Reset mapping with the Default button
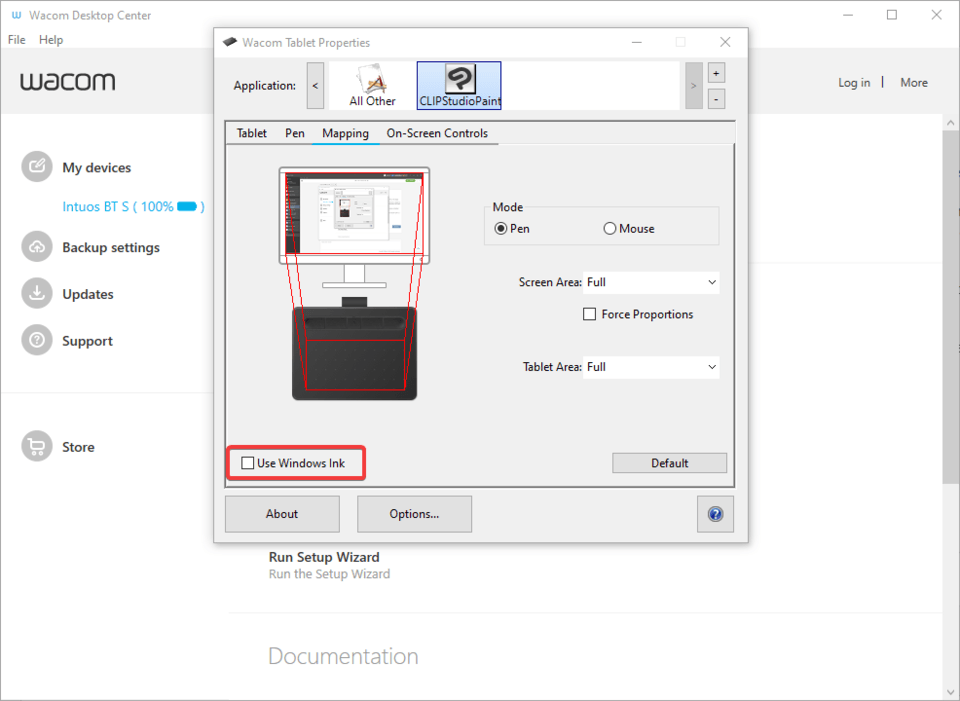 pyautogui.click(x=669, y=462)
